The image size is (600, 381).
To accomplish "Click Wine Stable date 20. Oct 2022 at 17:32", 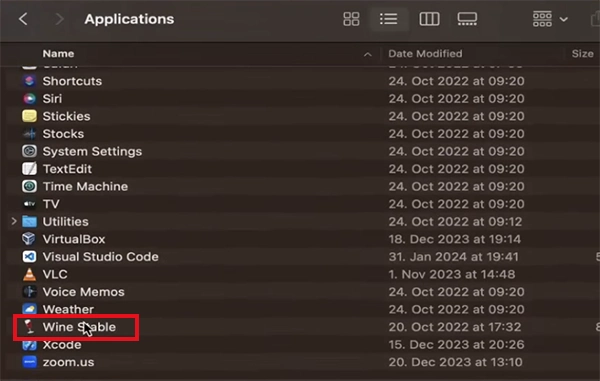I will point(455,327).
